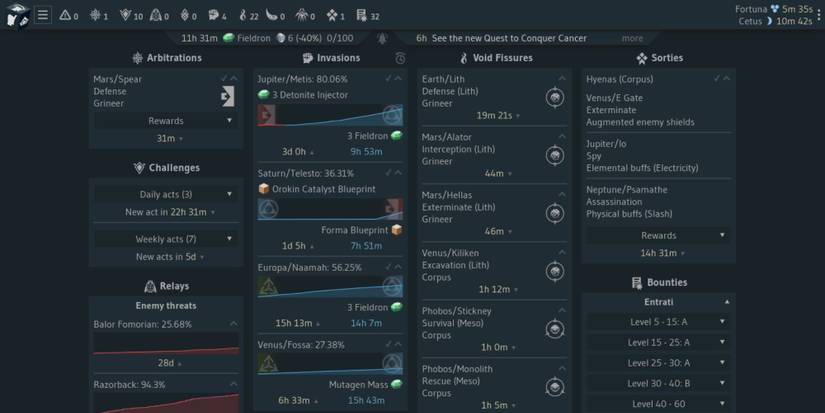The width and height of the screenshot is (825, 413).
Task: Click the Bounties section heading
Action: (659, 283)
